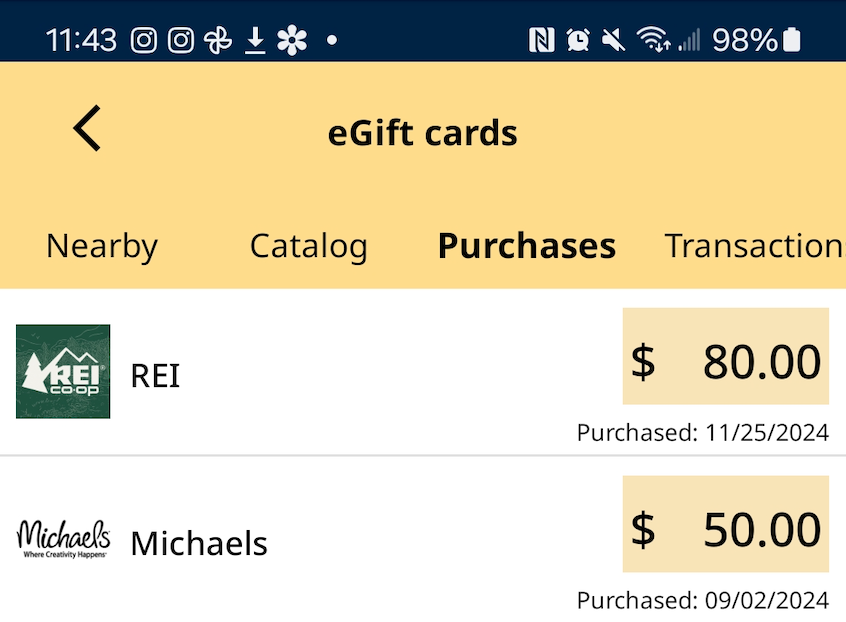
Task: Tap the second Instagram notification icon
Action: point(181,40)
